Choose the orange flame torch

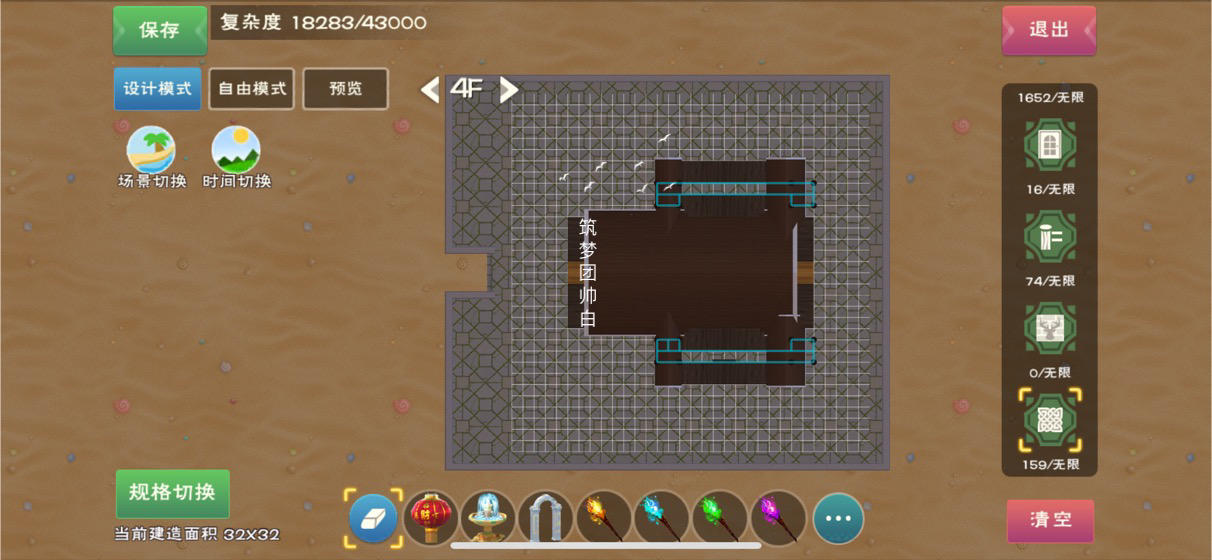click(x=604, y=518)
